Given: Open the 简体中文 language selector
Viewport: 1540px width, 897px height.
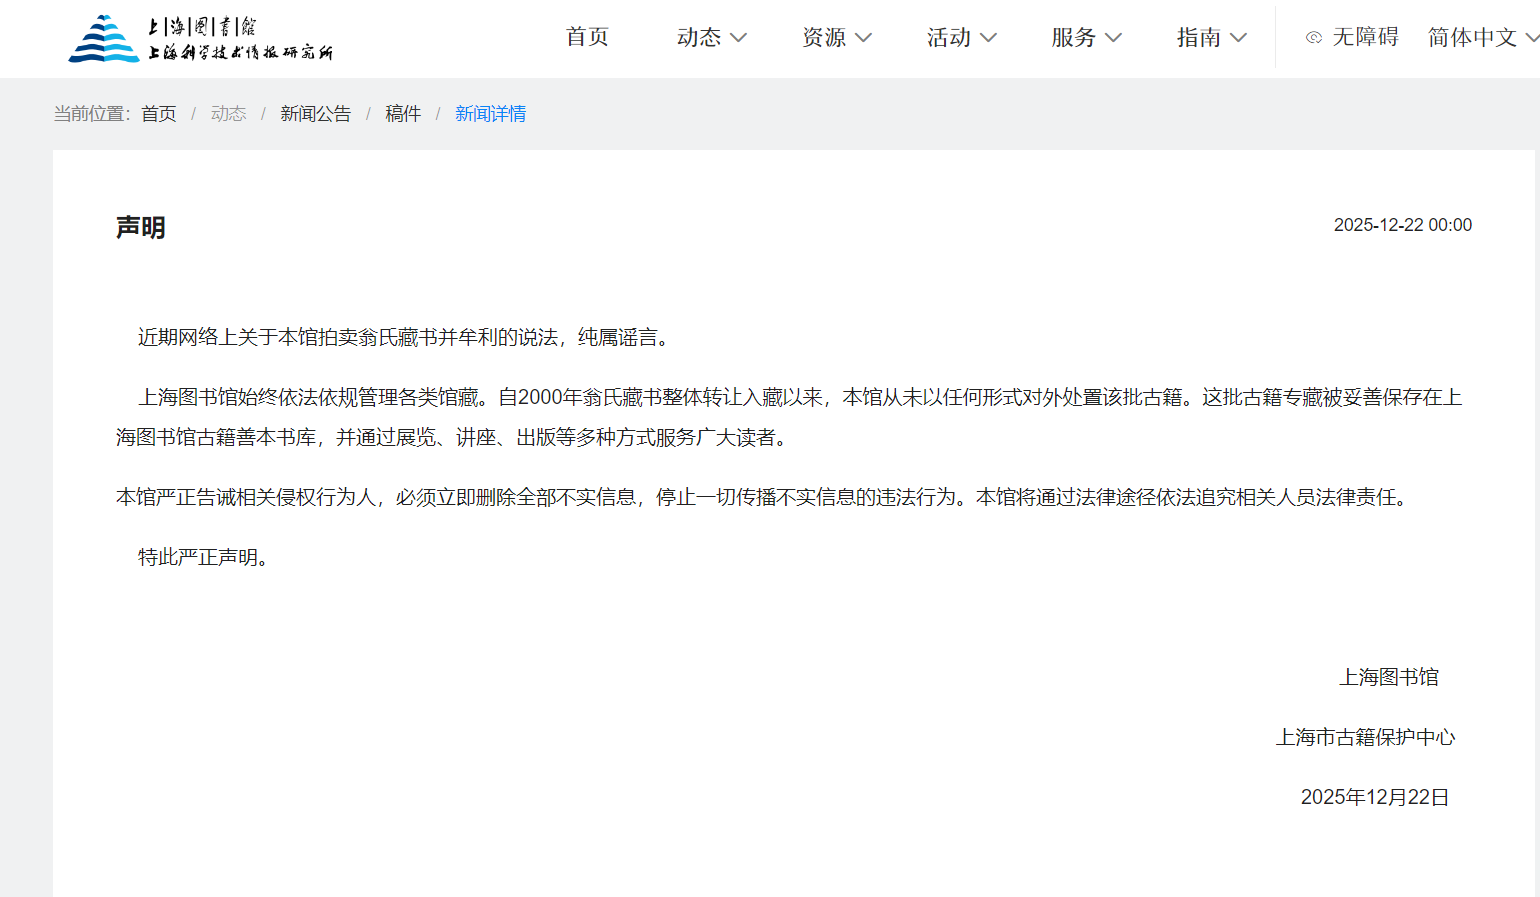Looking at the screenshot, I should tap(1482, 38).
